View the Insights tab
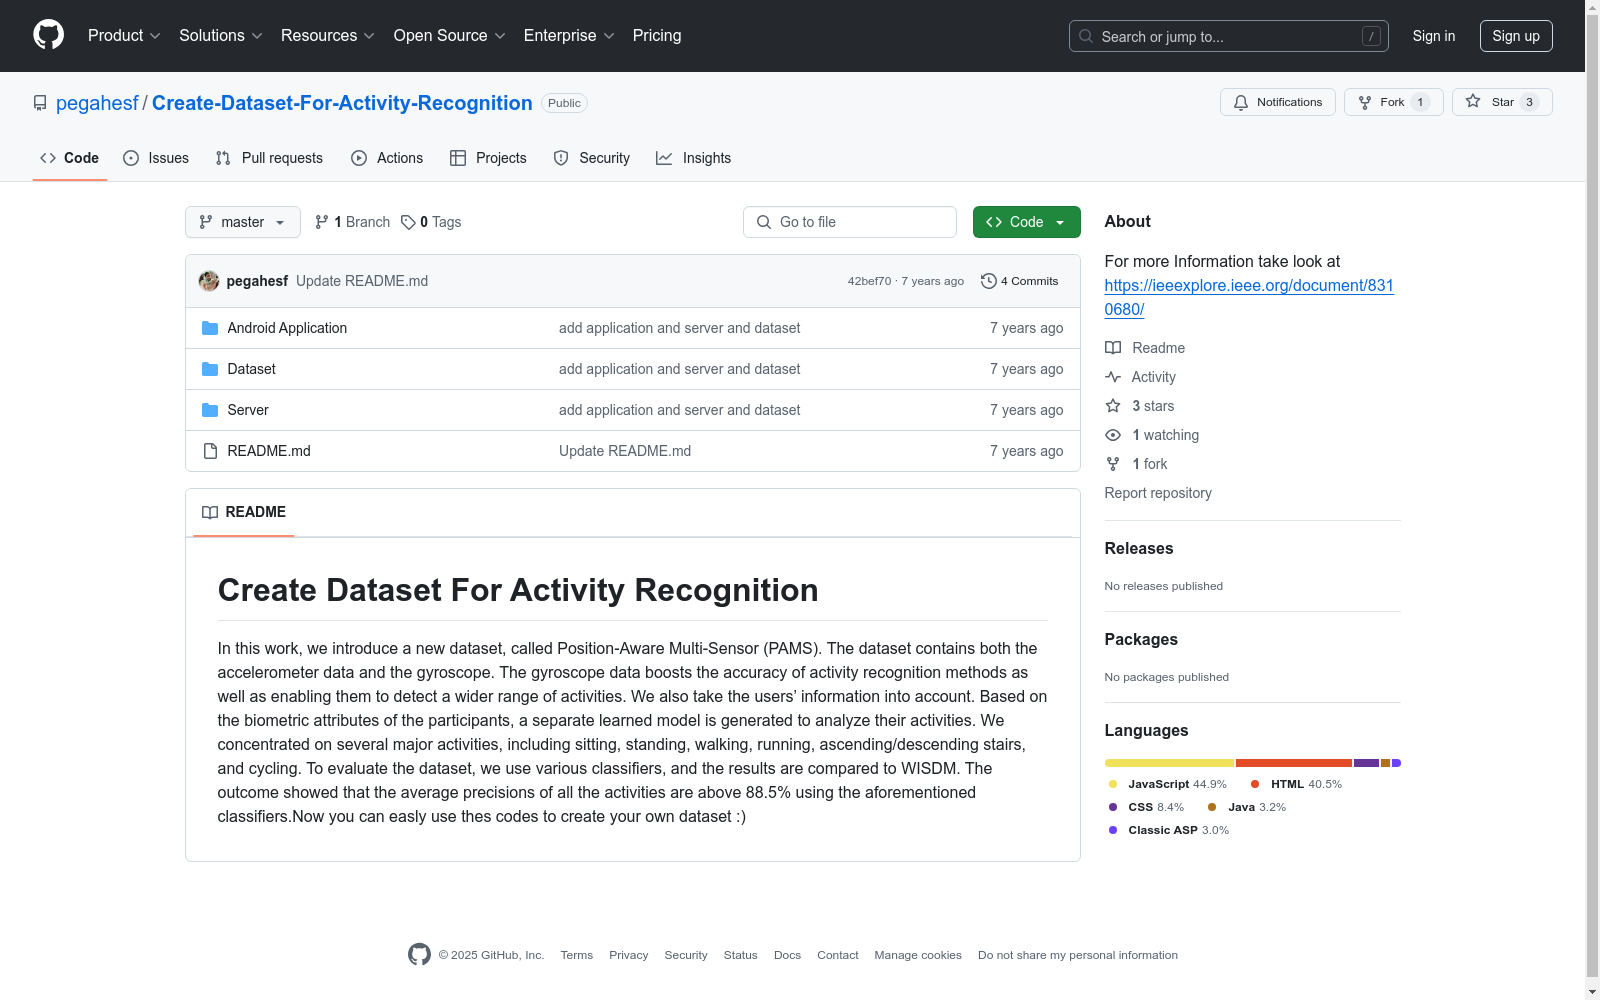1600x1000 pixels. pos(693,158)
